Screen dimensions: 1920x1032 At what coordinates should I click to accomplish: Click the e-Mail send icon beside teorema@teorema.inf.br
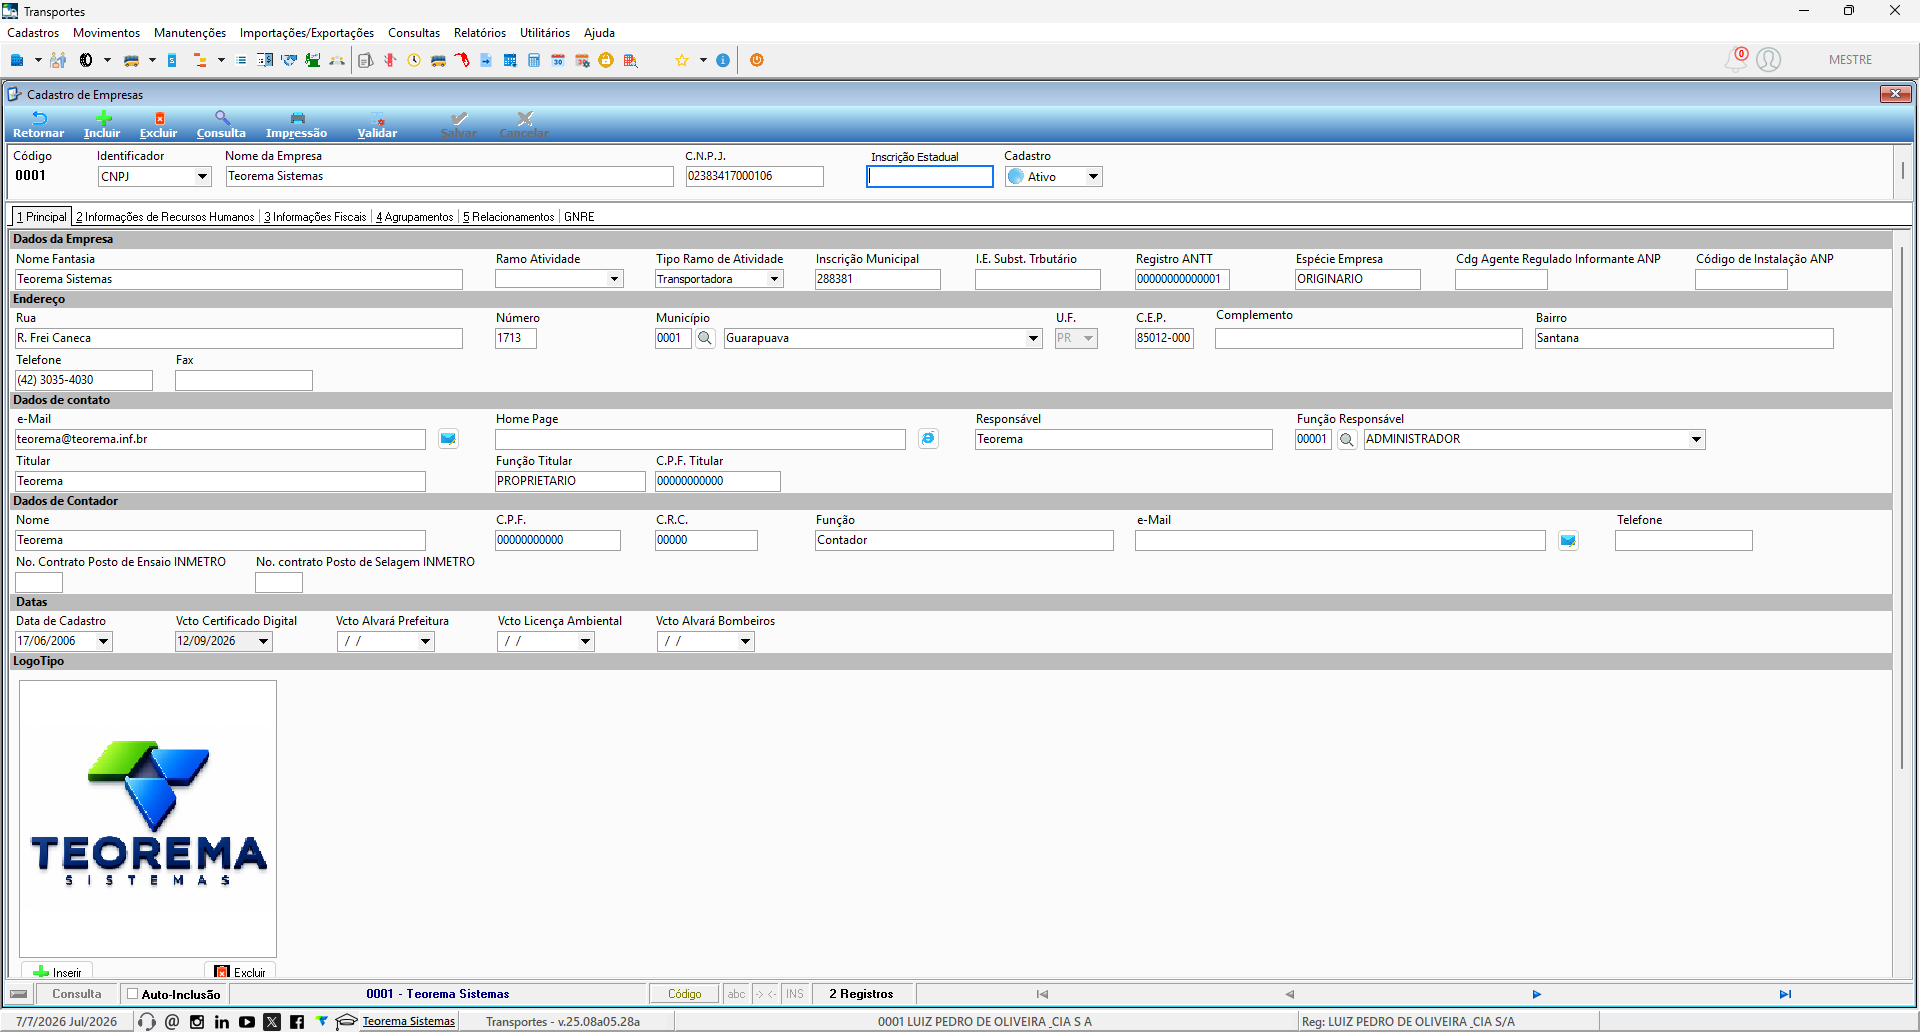click(x=448, y=439)
